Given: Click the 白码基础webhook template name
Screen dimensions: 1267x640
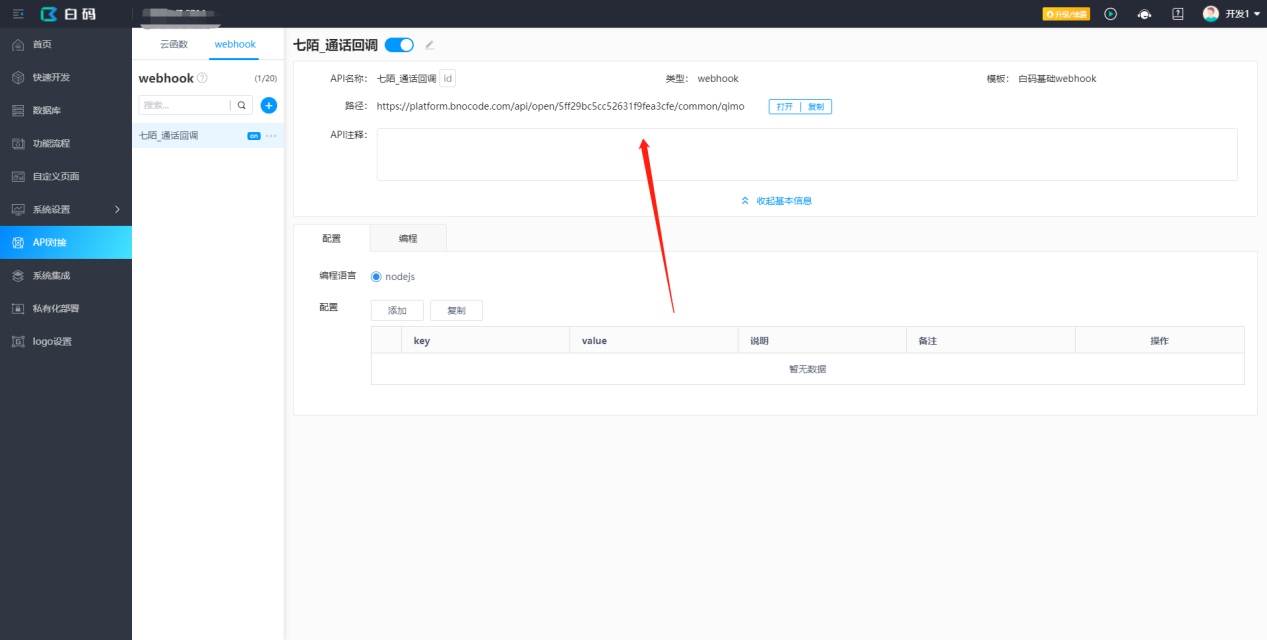Looking at the screenshot, I should (x=1057, y=79).
